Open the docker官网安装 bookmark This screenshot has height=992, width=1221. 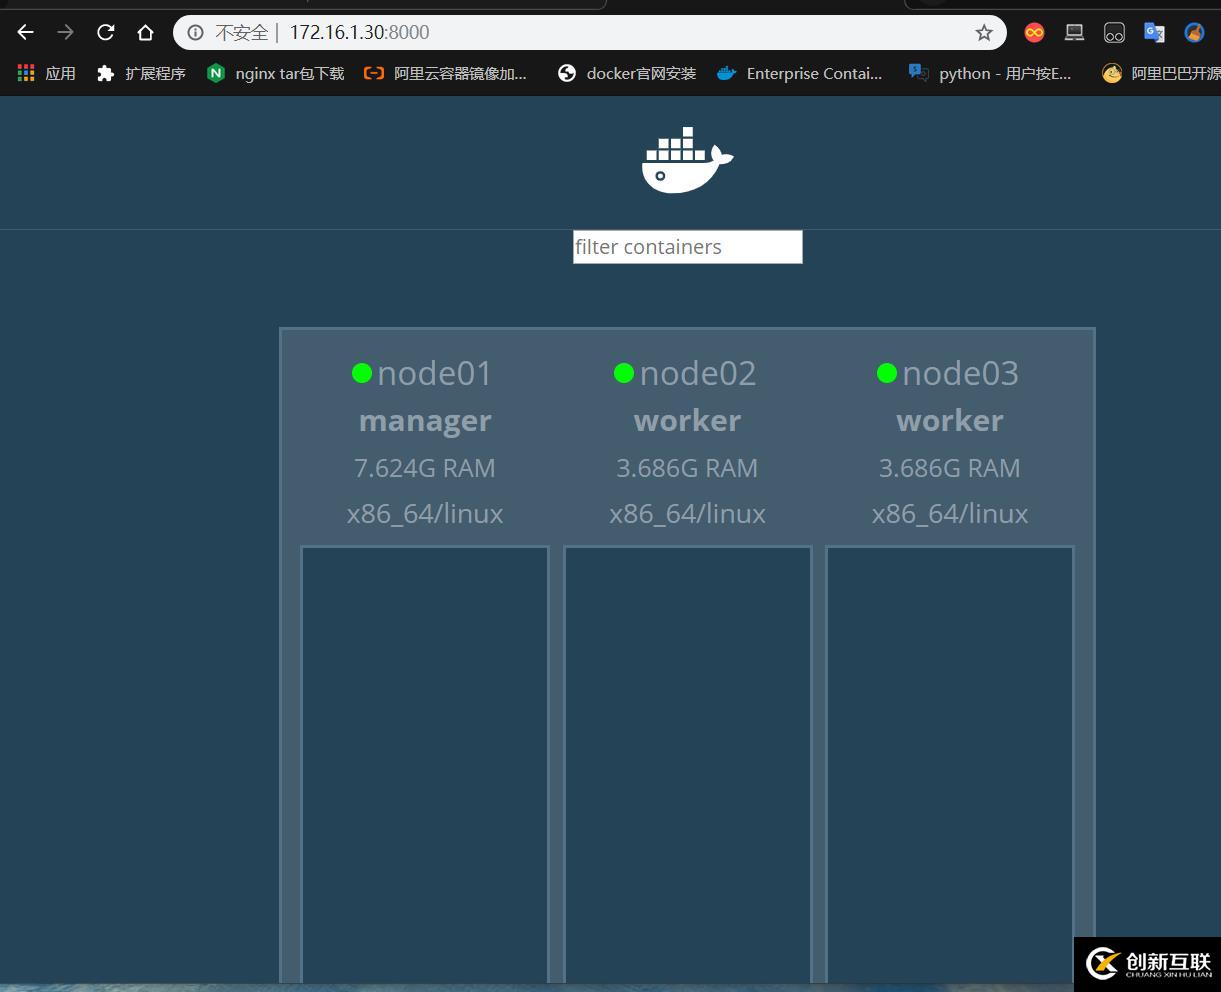pyautogui.click(x=627, y=73)
